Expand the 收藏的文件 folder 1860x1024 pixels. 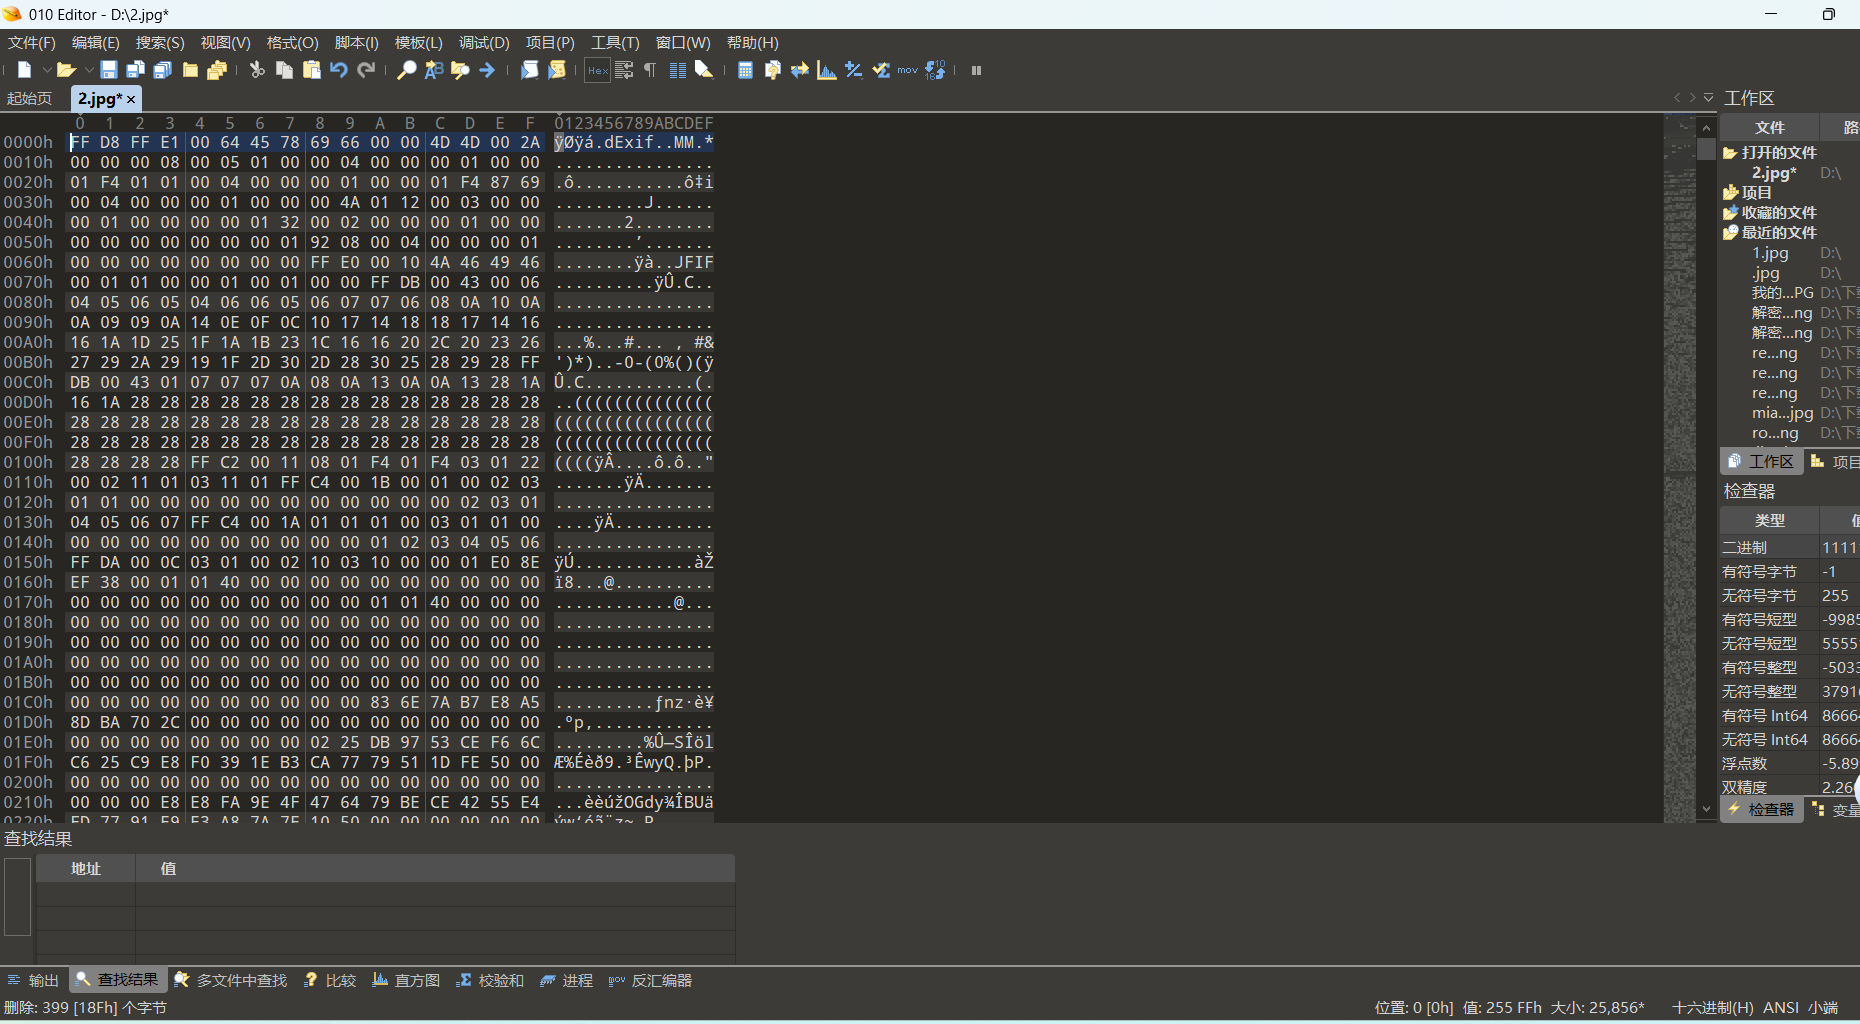pyautogui.click(x=1730, y=212)
